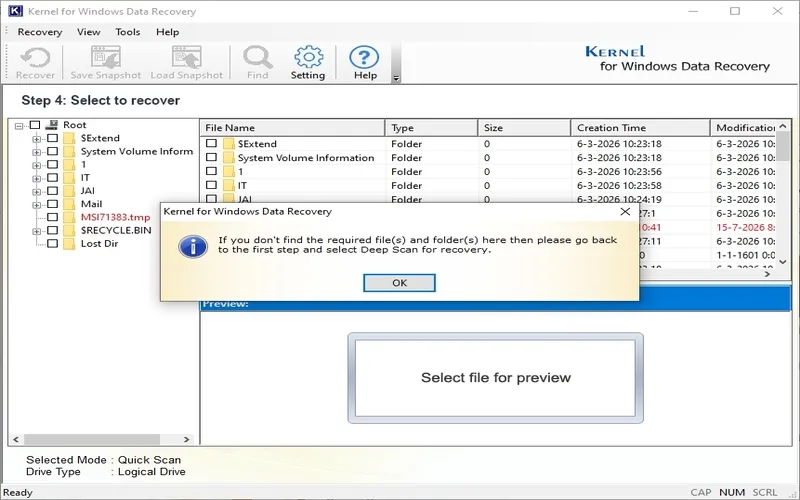Tick the $Extend checkbox in file list
The height and width of the screenshot is (500, 800).
(x=211, y=143)
